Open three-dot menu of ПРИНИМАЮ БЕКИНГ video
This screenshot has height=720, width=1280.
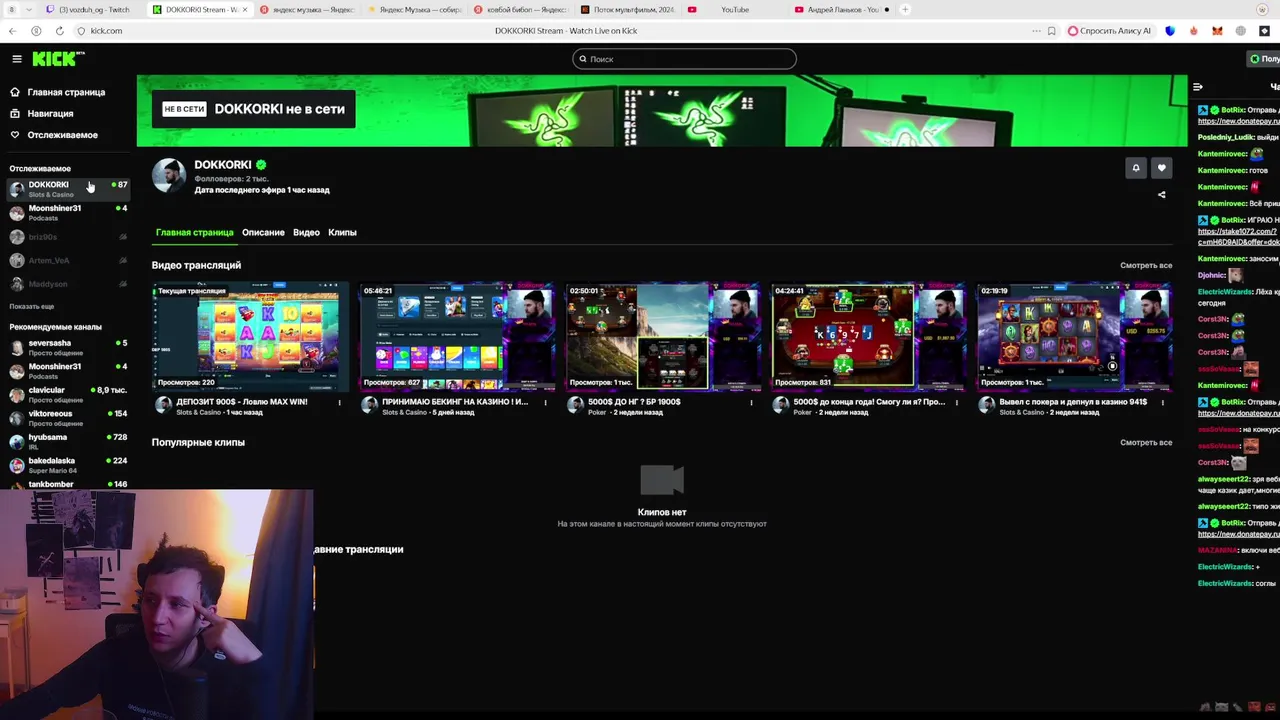tap(545, 402)
